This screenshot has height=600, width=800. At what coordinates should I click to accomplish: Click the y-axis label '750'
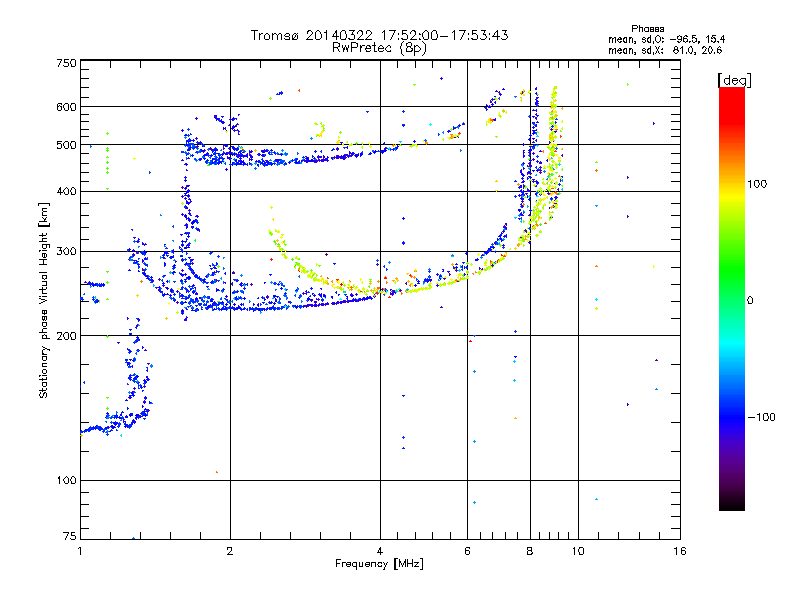[x=67, y=63]
